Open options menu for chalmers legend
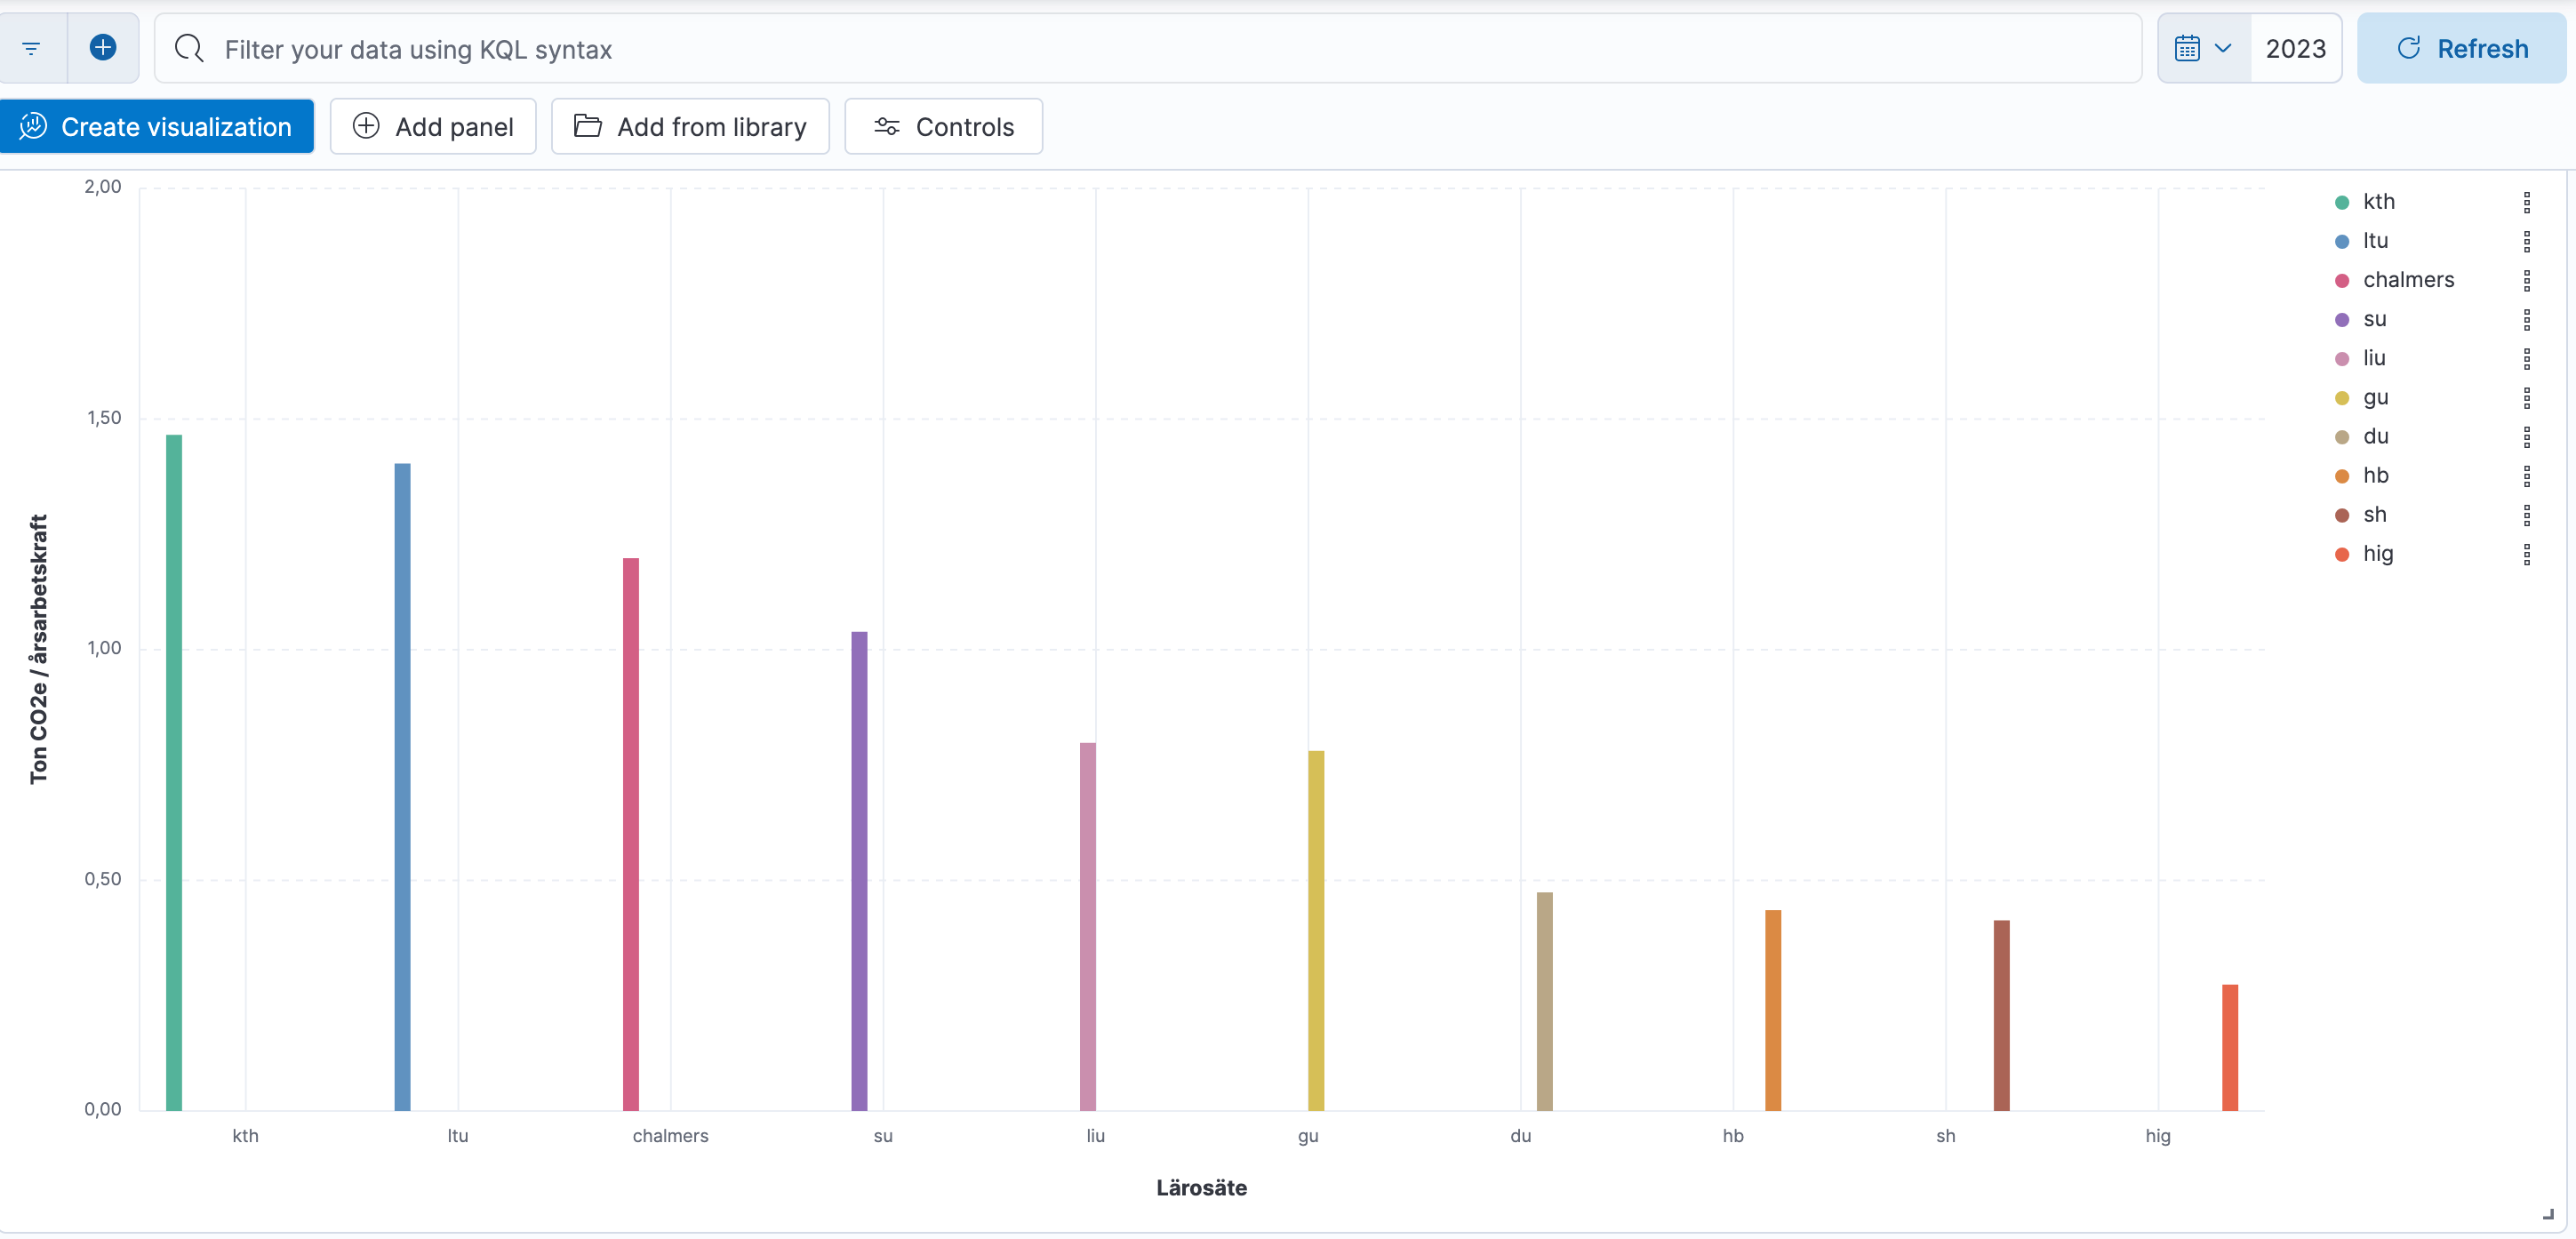This screenshot has height=1239, width=2576. [x=2526, y=280]
